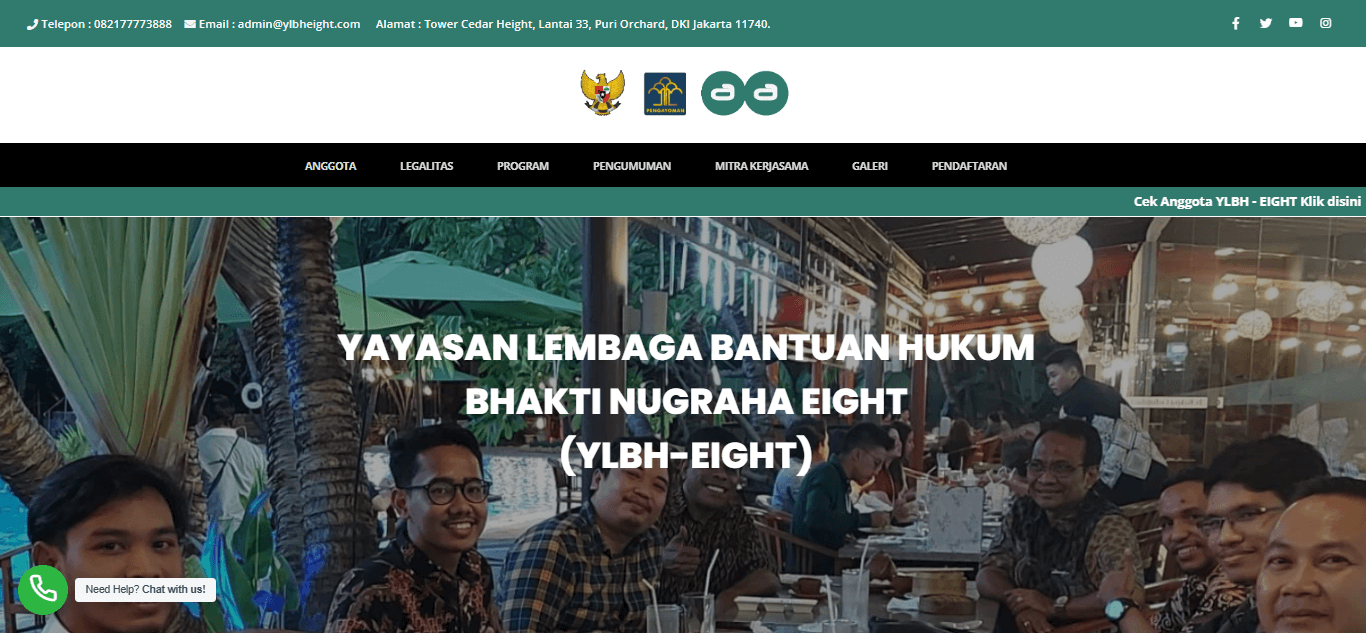Open the Instagram social icon
The width and height of the screenshot is (1366, 633).
(1326, 23)
